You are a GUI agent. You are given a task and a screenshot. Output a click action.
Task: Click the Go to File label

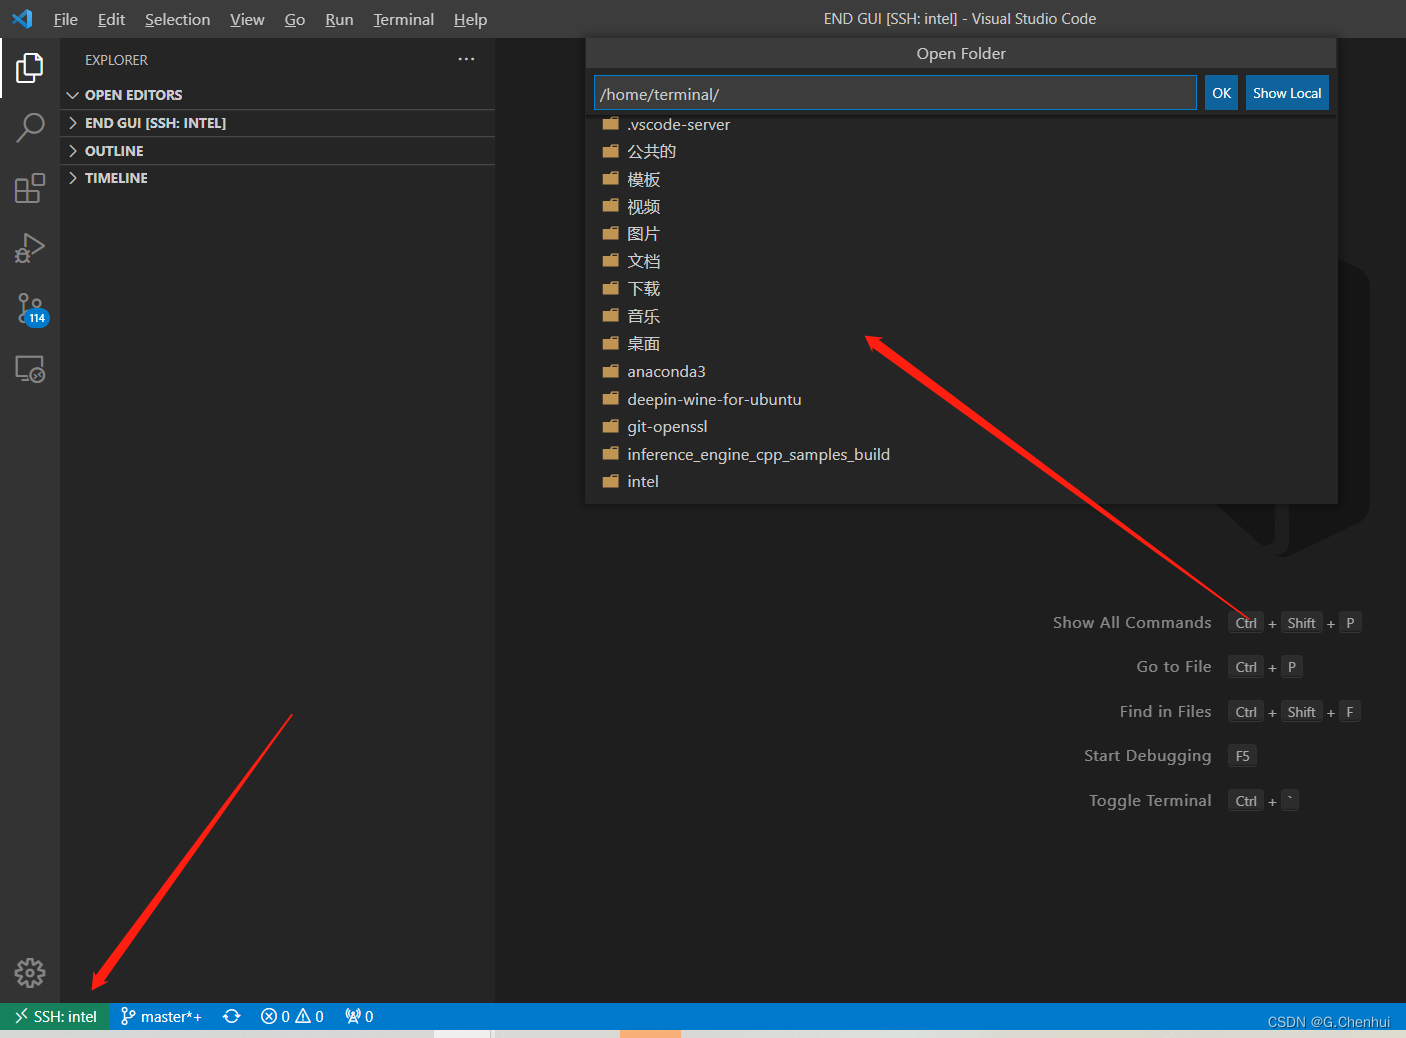click(x=1174, y=667)
